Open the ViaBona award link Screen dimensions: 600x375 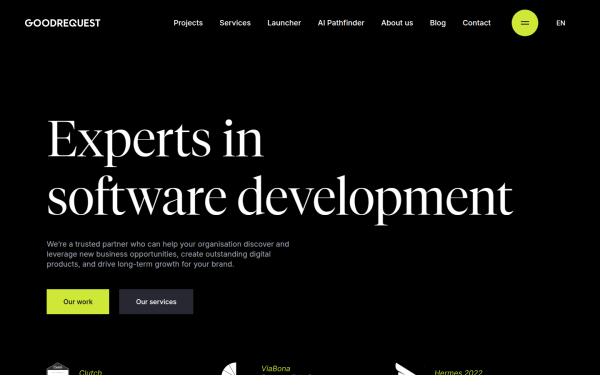coord(276,369)
